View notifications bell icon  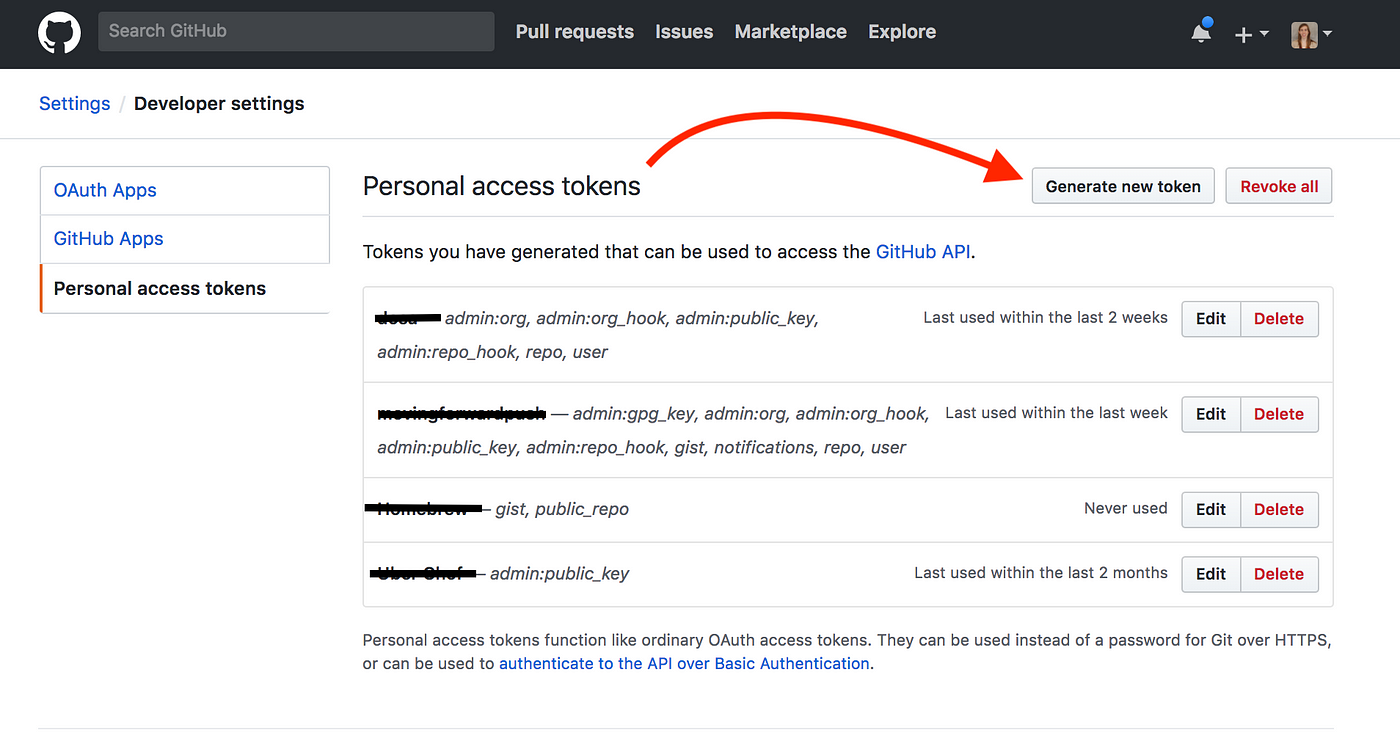pos(1202,32)
